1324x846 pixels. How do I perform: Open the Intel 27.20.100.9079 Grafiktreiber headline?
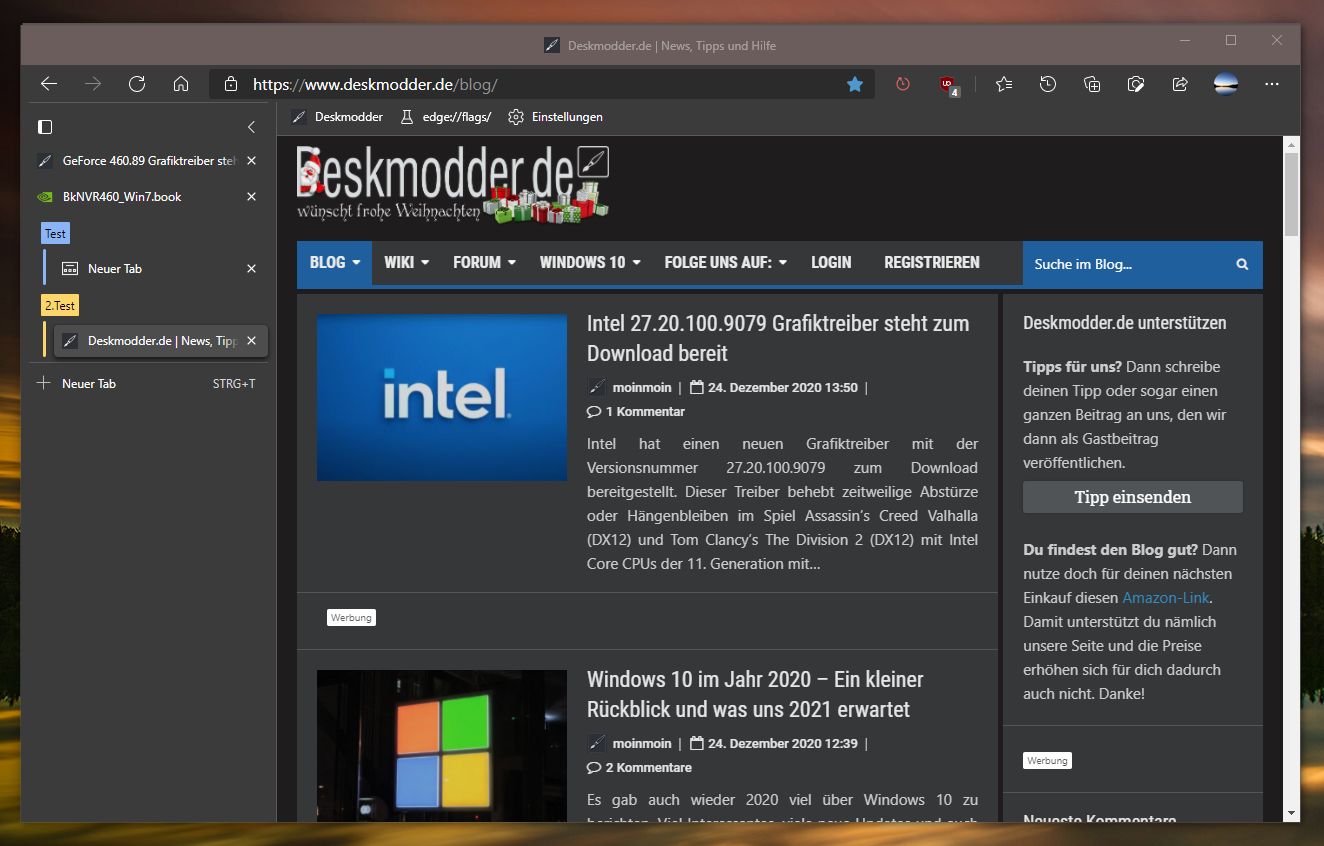778,338
